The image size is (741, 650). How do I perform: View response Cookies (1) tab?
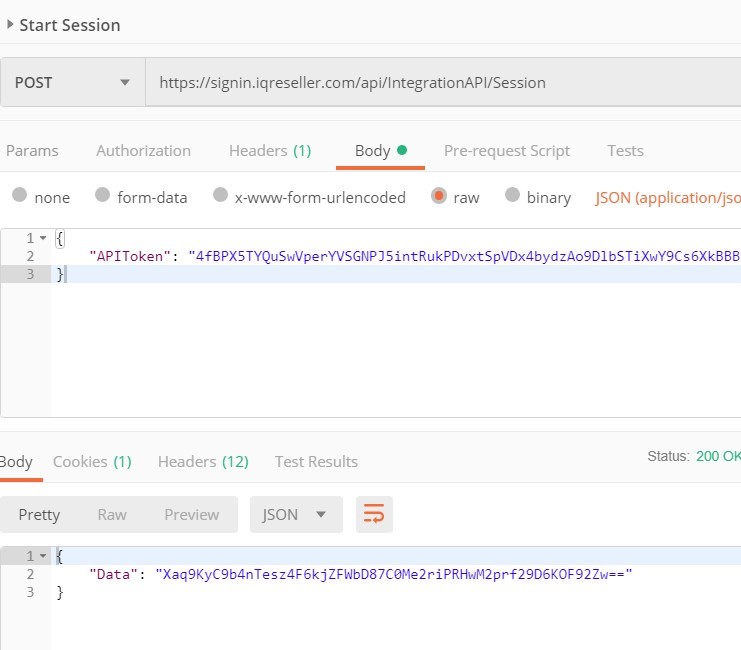92,461
